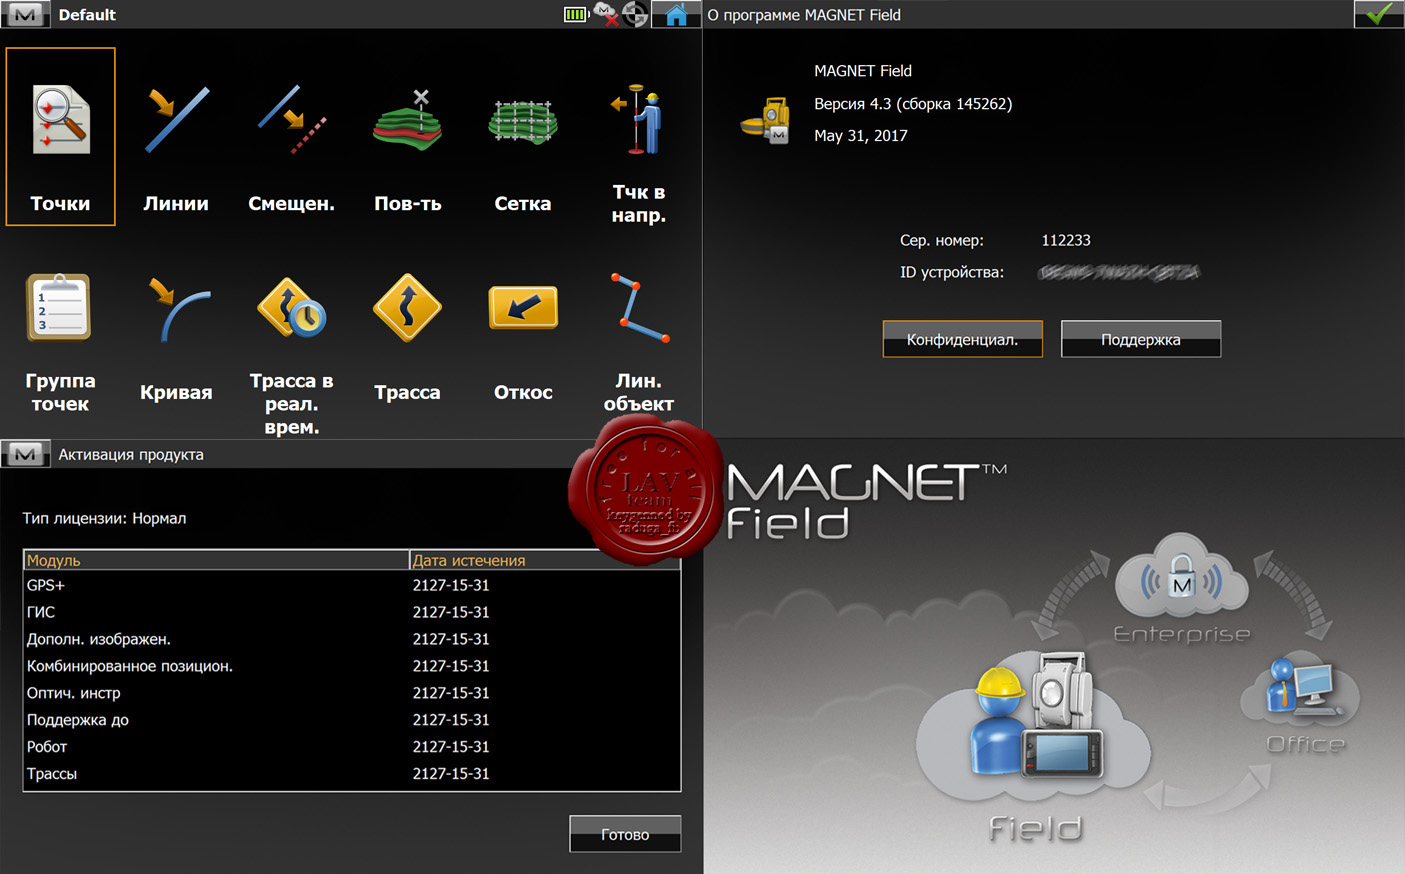Click the Тип лицензии: Нормал label
Image resolution: width=1405 pixels, height=874 pixels.
point(104,518)
